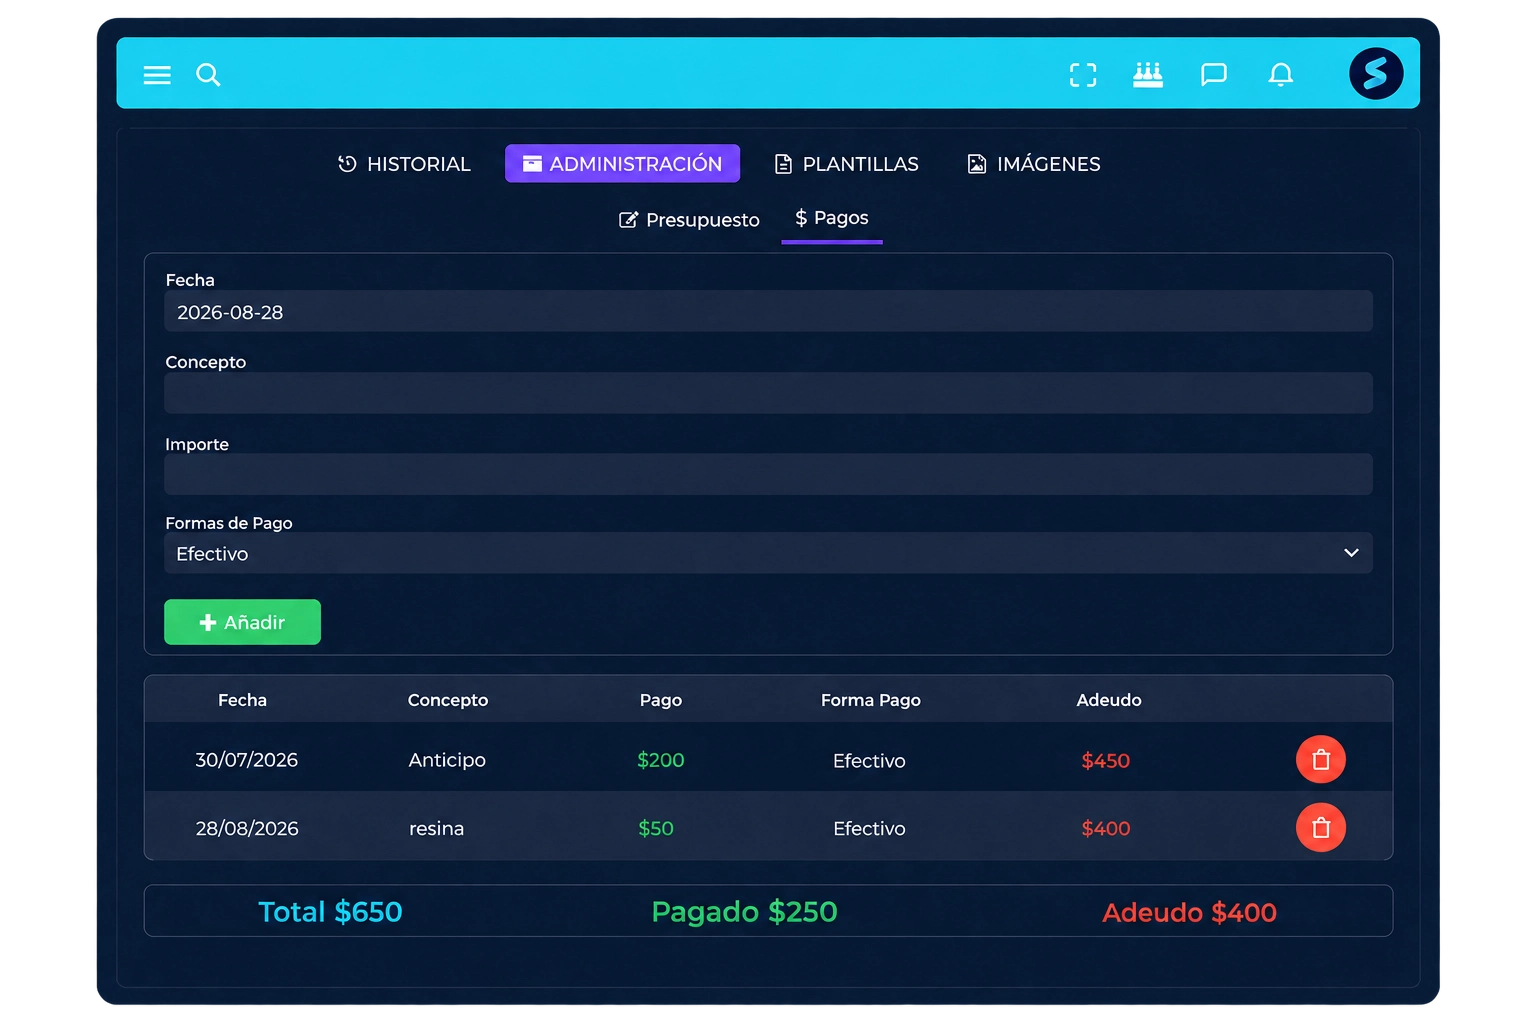
Task: Switch to the Historial tab
Action: (x=404, y=164)
